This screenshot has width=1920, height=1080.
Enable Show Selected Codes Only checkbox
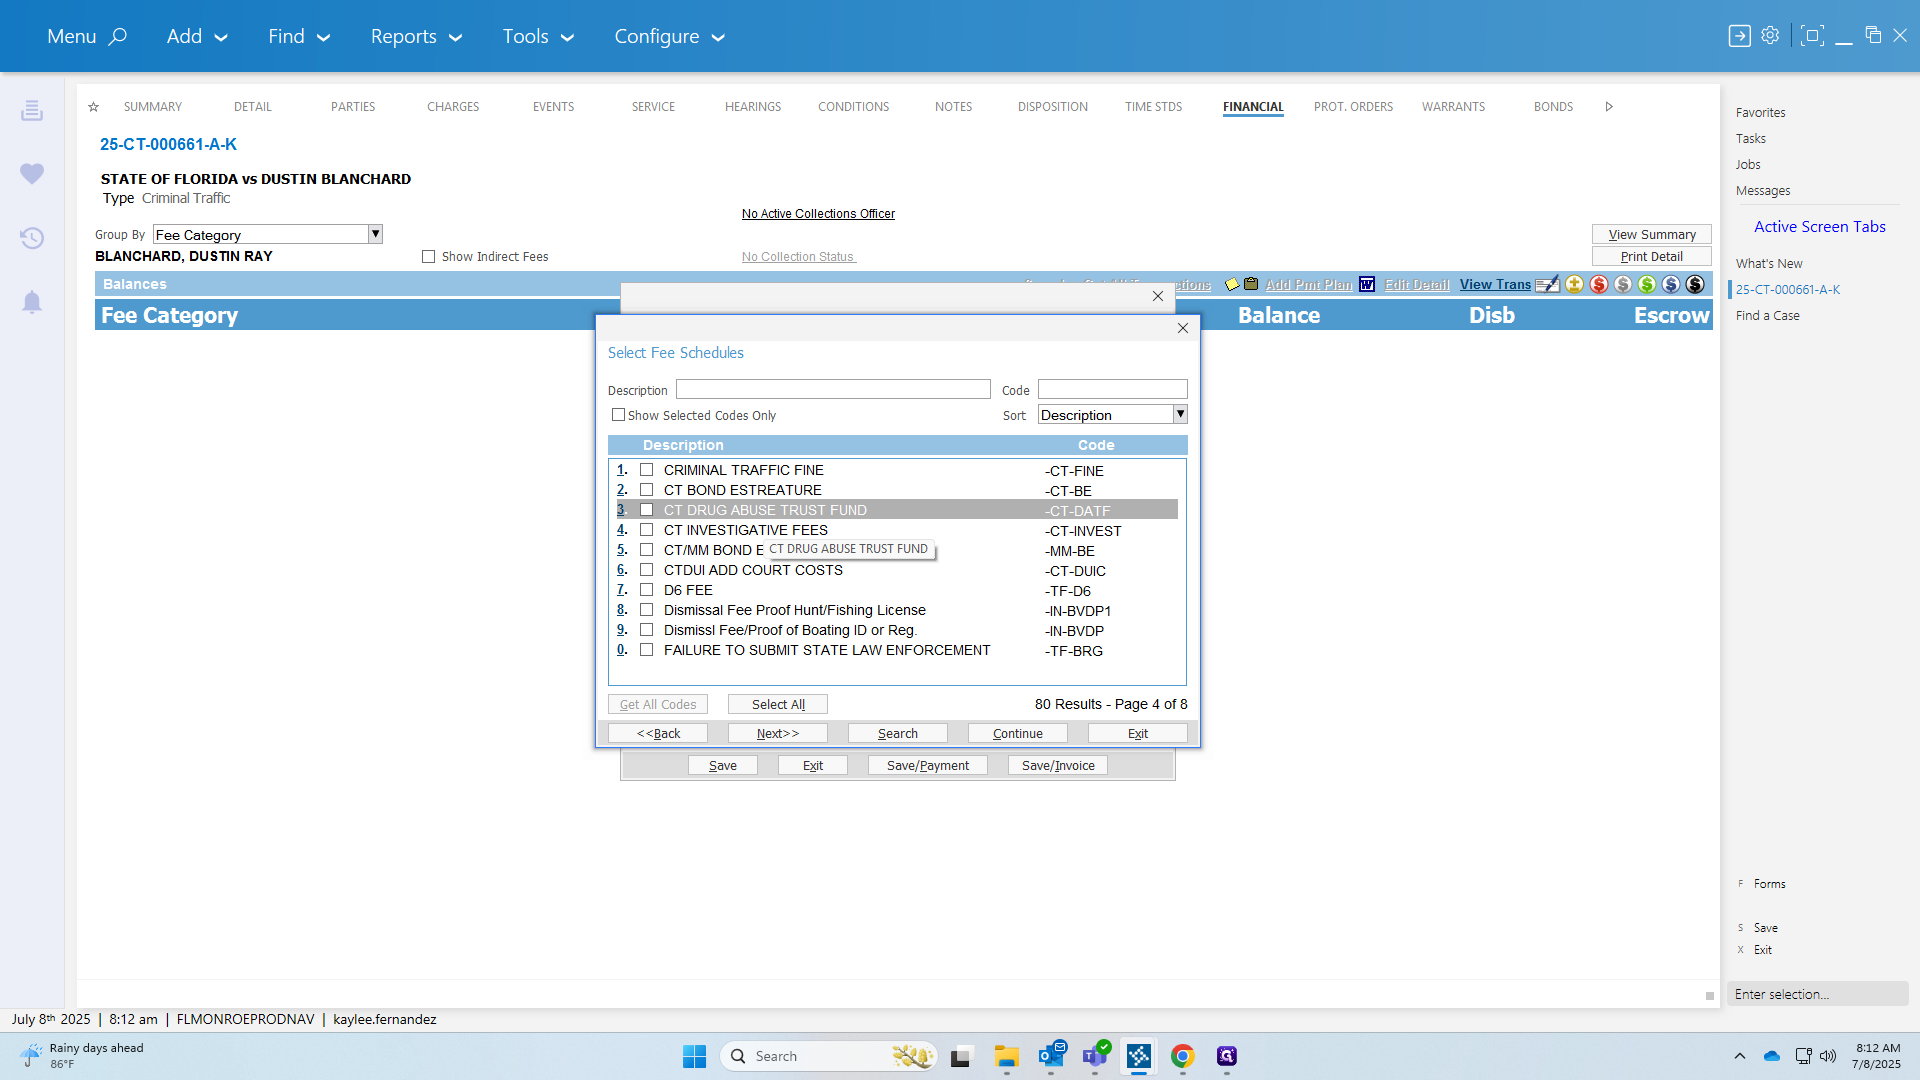coord(618,415)
